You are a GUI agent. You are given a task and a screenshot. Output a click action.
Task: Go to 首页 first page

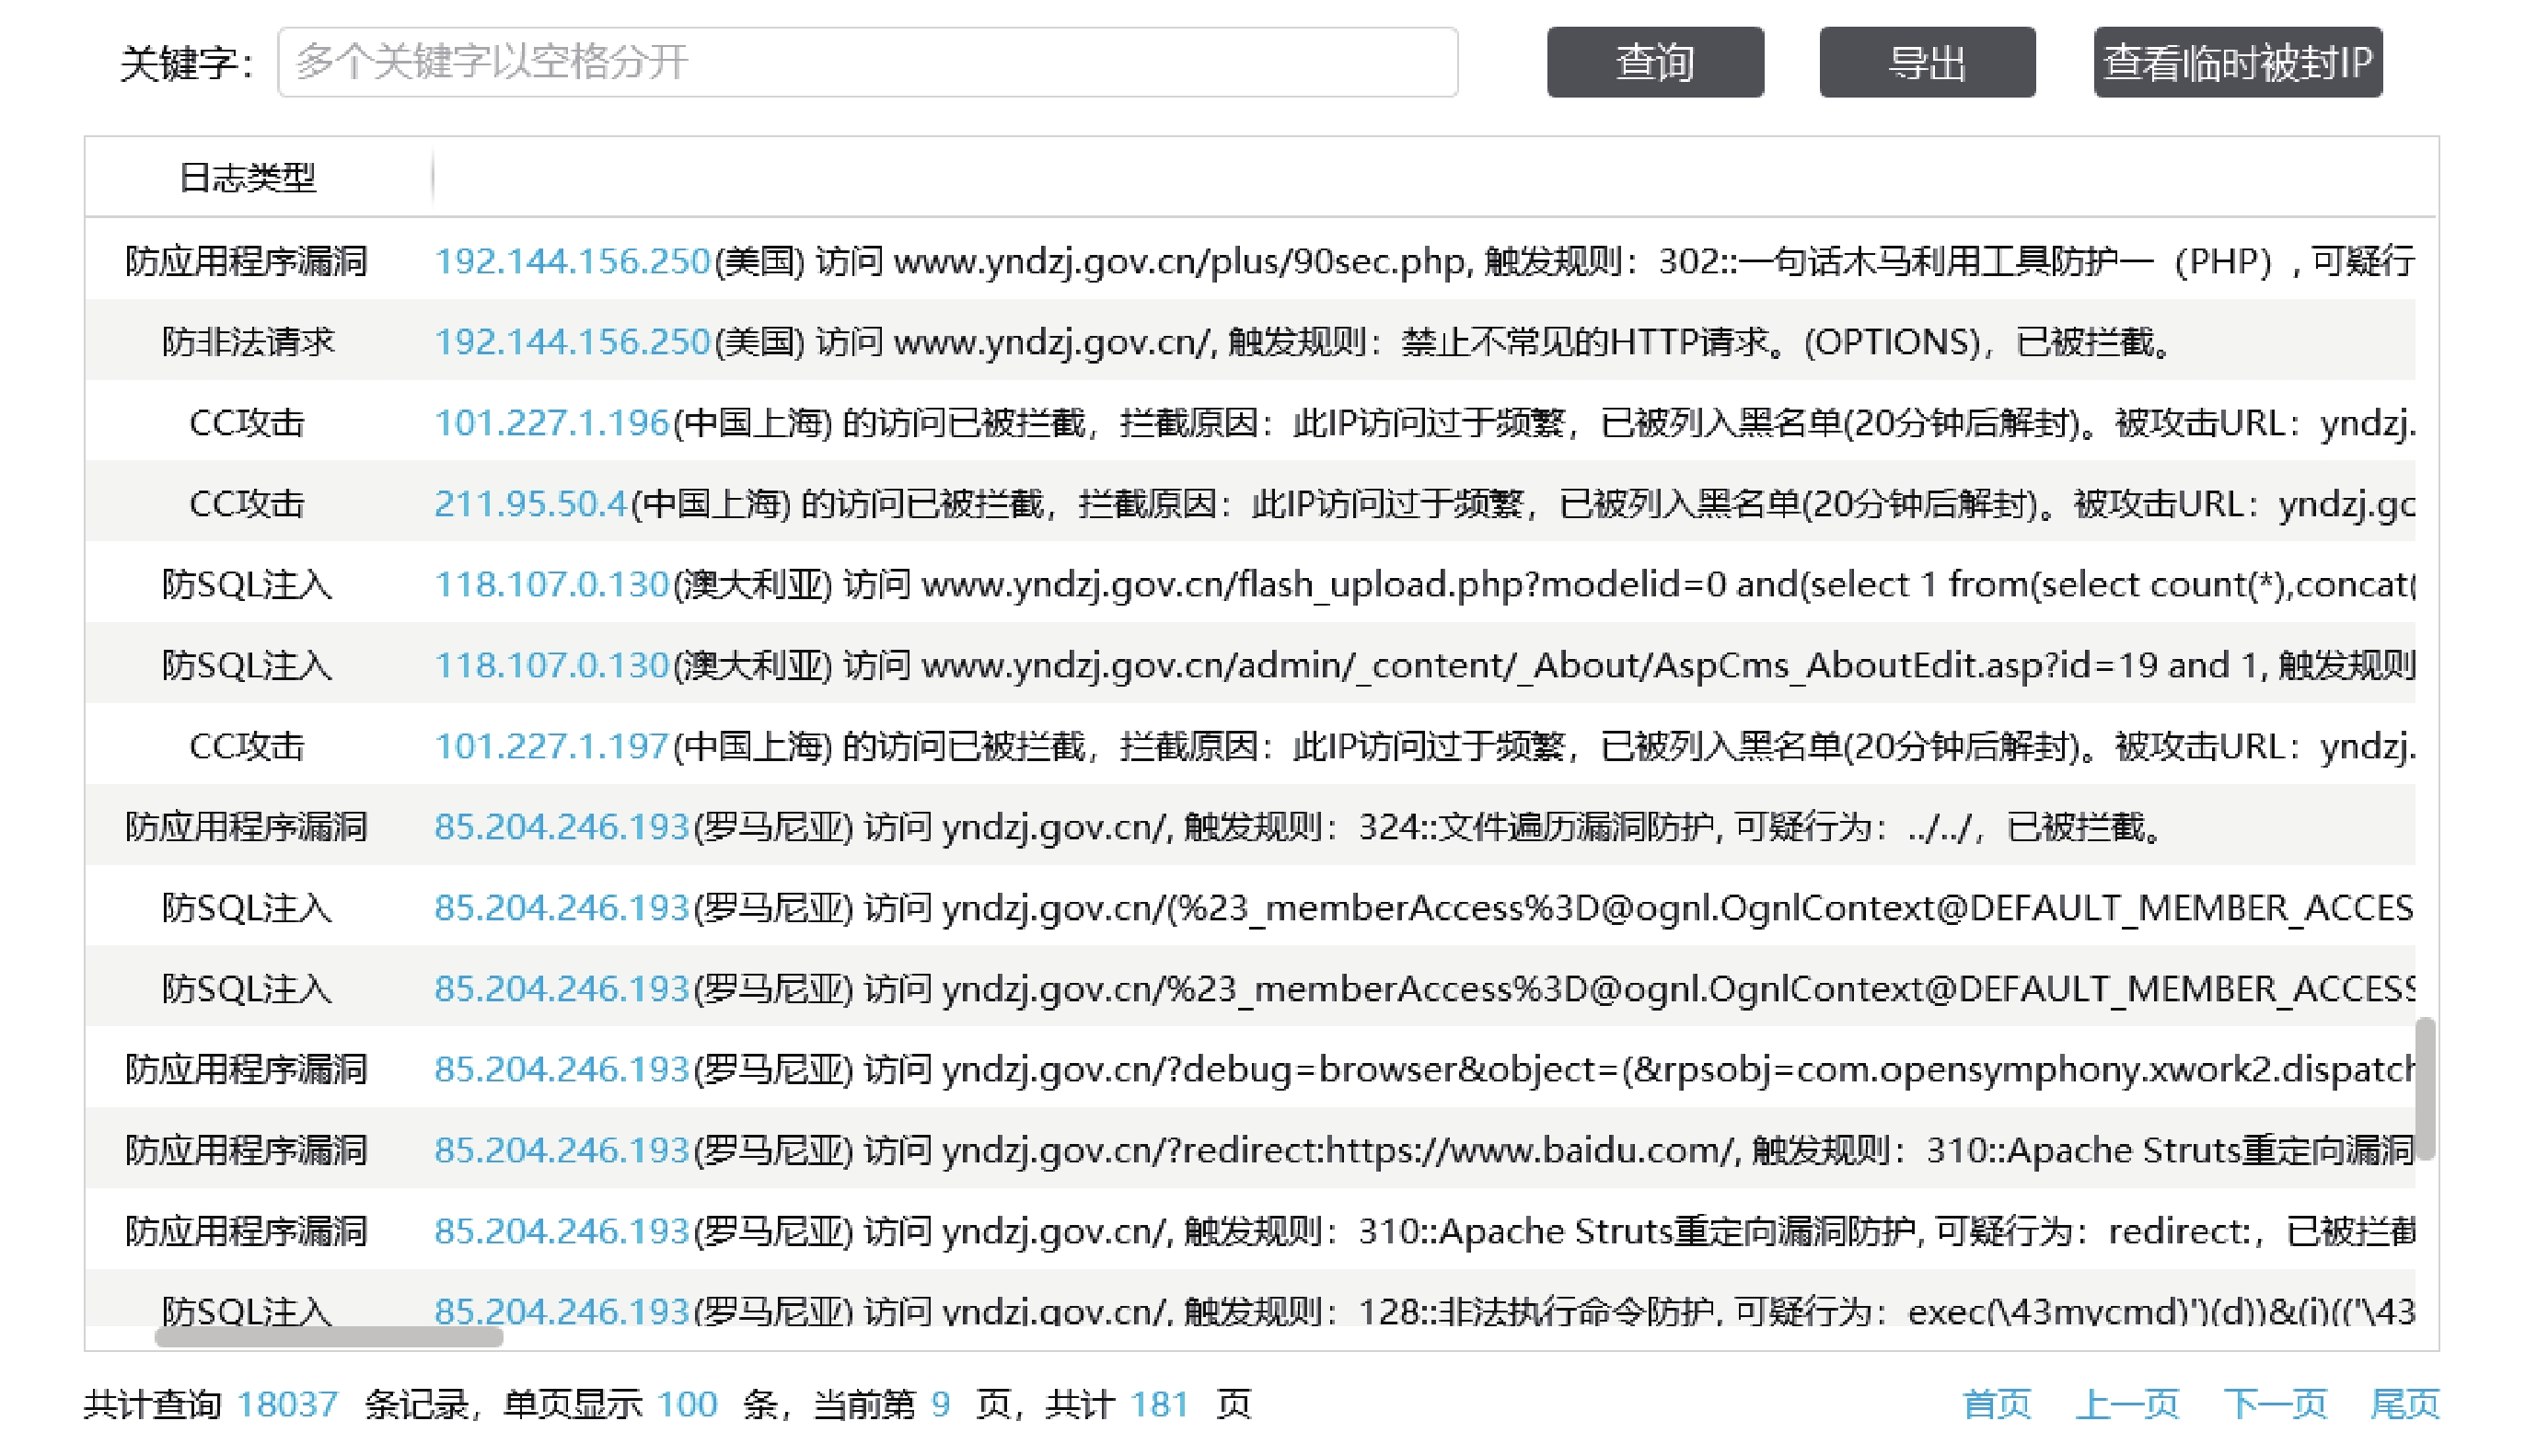pos(1996,1404)
